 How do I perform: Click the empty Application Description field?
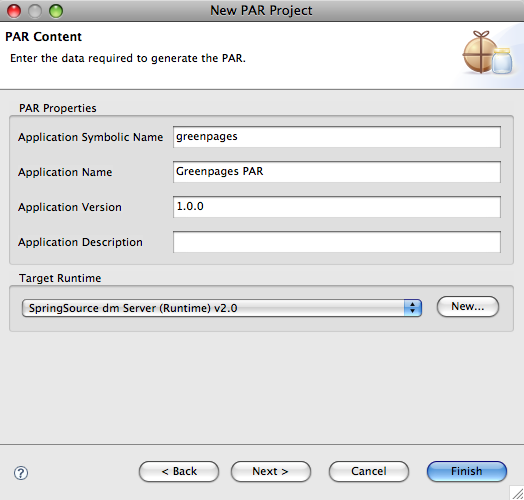tap(337, 242)
